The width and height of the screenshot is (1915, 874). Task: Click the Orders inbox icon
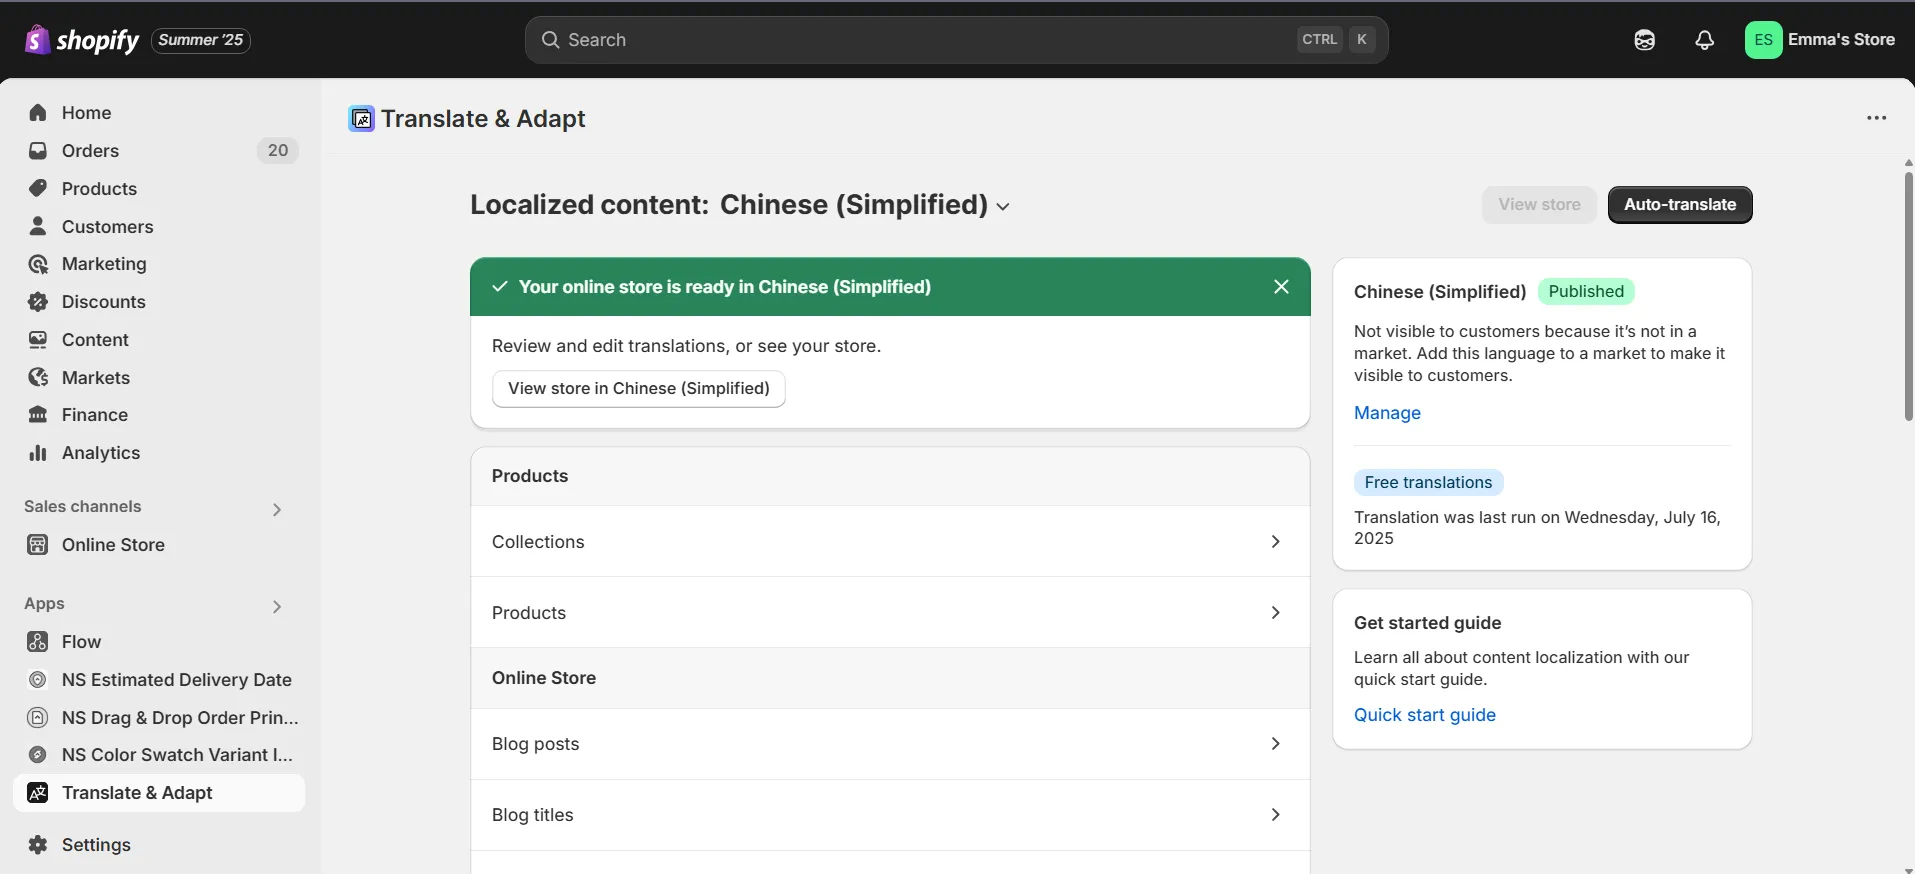(38, 151)
